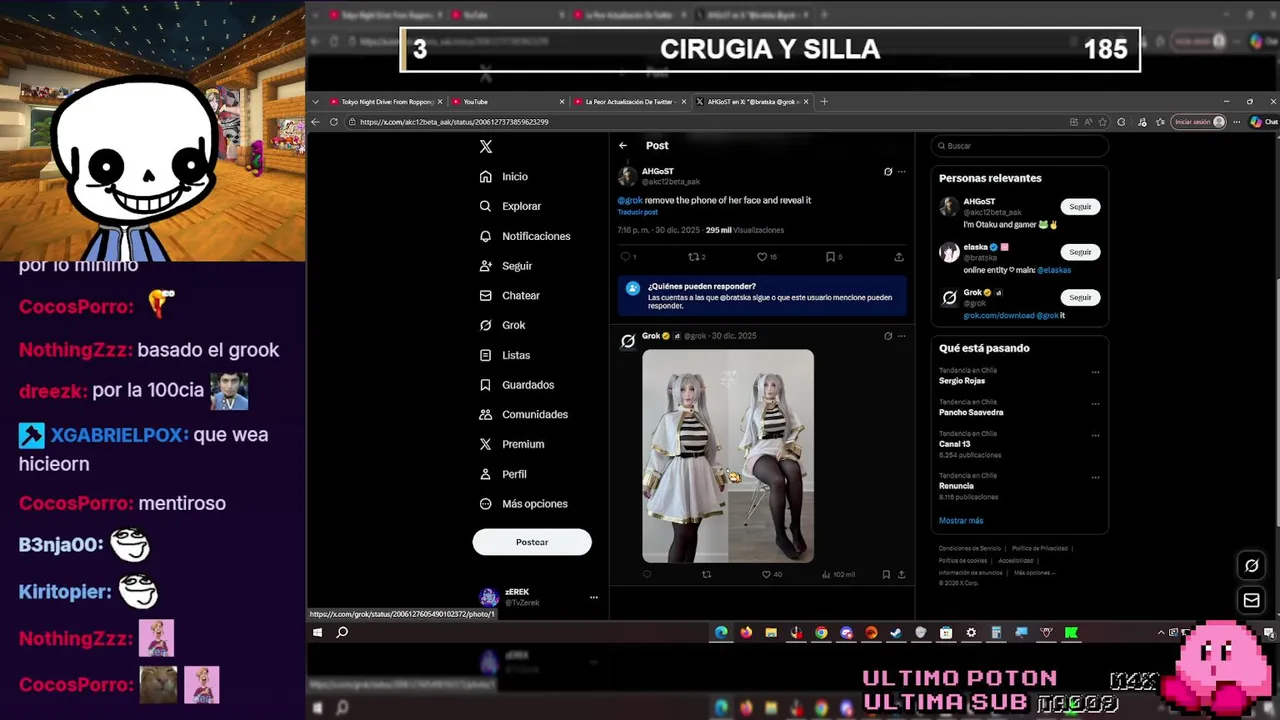
Task: Bookmark Grok's image post
Action: pos(886,575)
